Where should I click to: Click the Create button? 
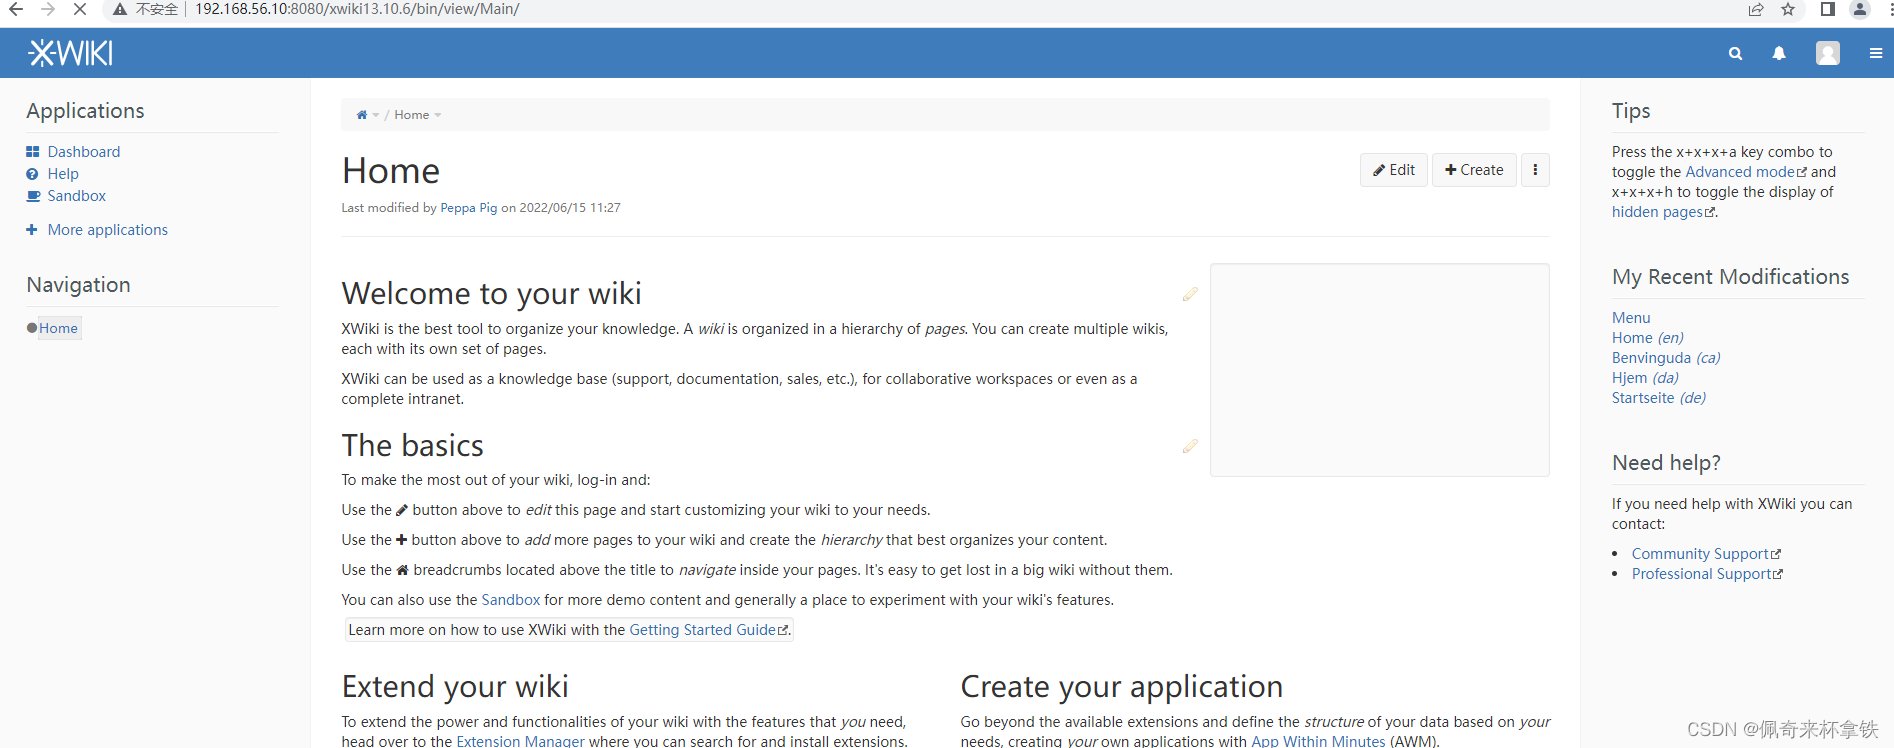coord(1474,170)
